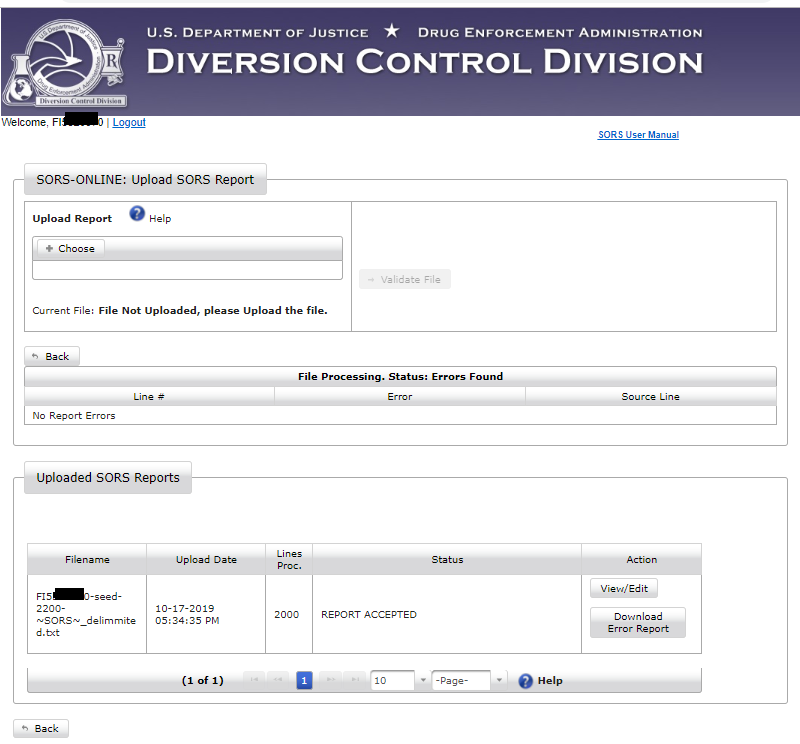Click Download Error Report button
This screenshot has height=744, width=800.
[x=638, y=623]
